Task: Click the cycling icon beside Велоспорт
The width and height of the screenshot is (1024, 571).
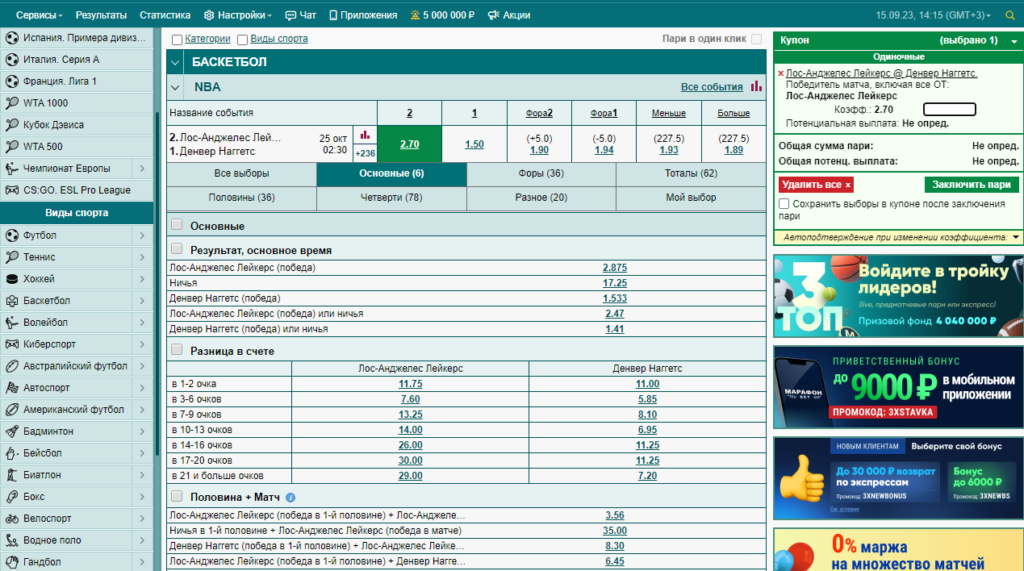Action: click(x=12, y=518)
